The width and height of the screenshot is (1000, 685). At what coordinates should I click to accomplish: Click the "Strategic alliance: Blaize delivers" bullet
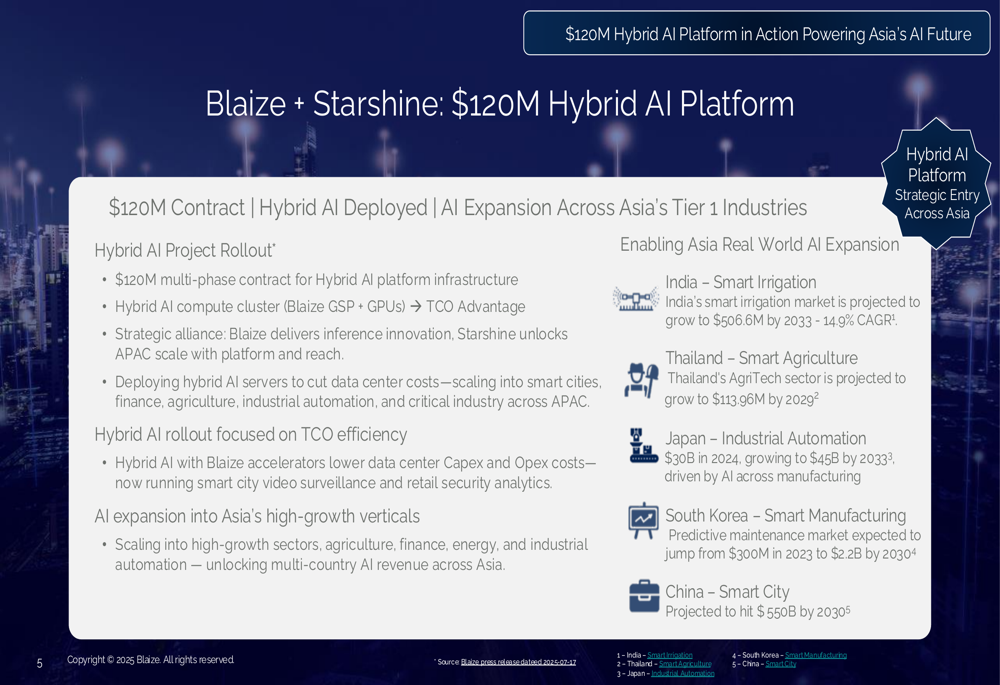point(341,344)
